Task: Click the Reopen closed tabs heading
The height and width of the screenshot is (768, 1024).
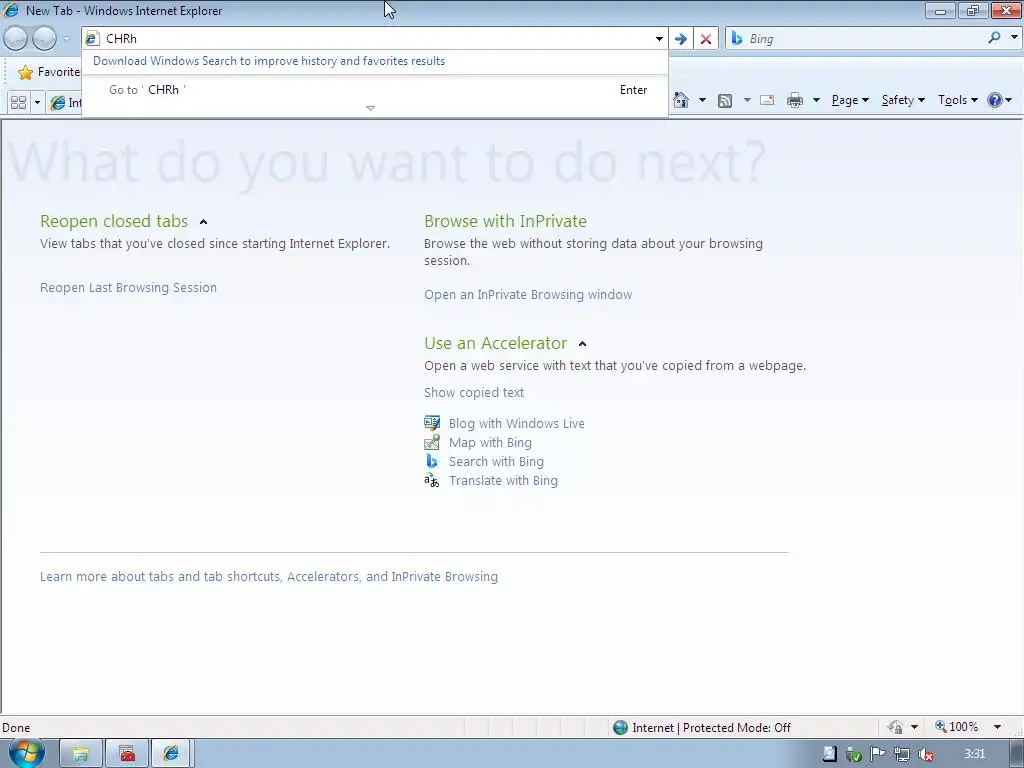Action: tap(114, 221)
